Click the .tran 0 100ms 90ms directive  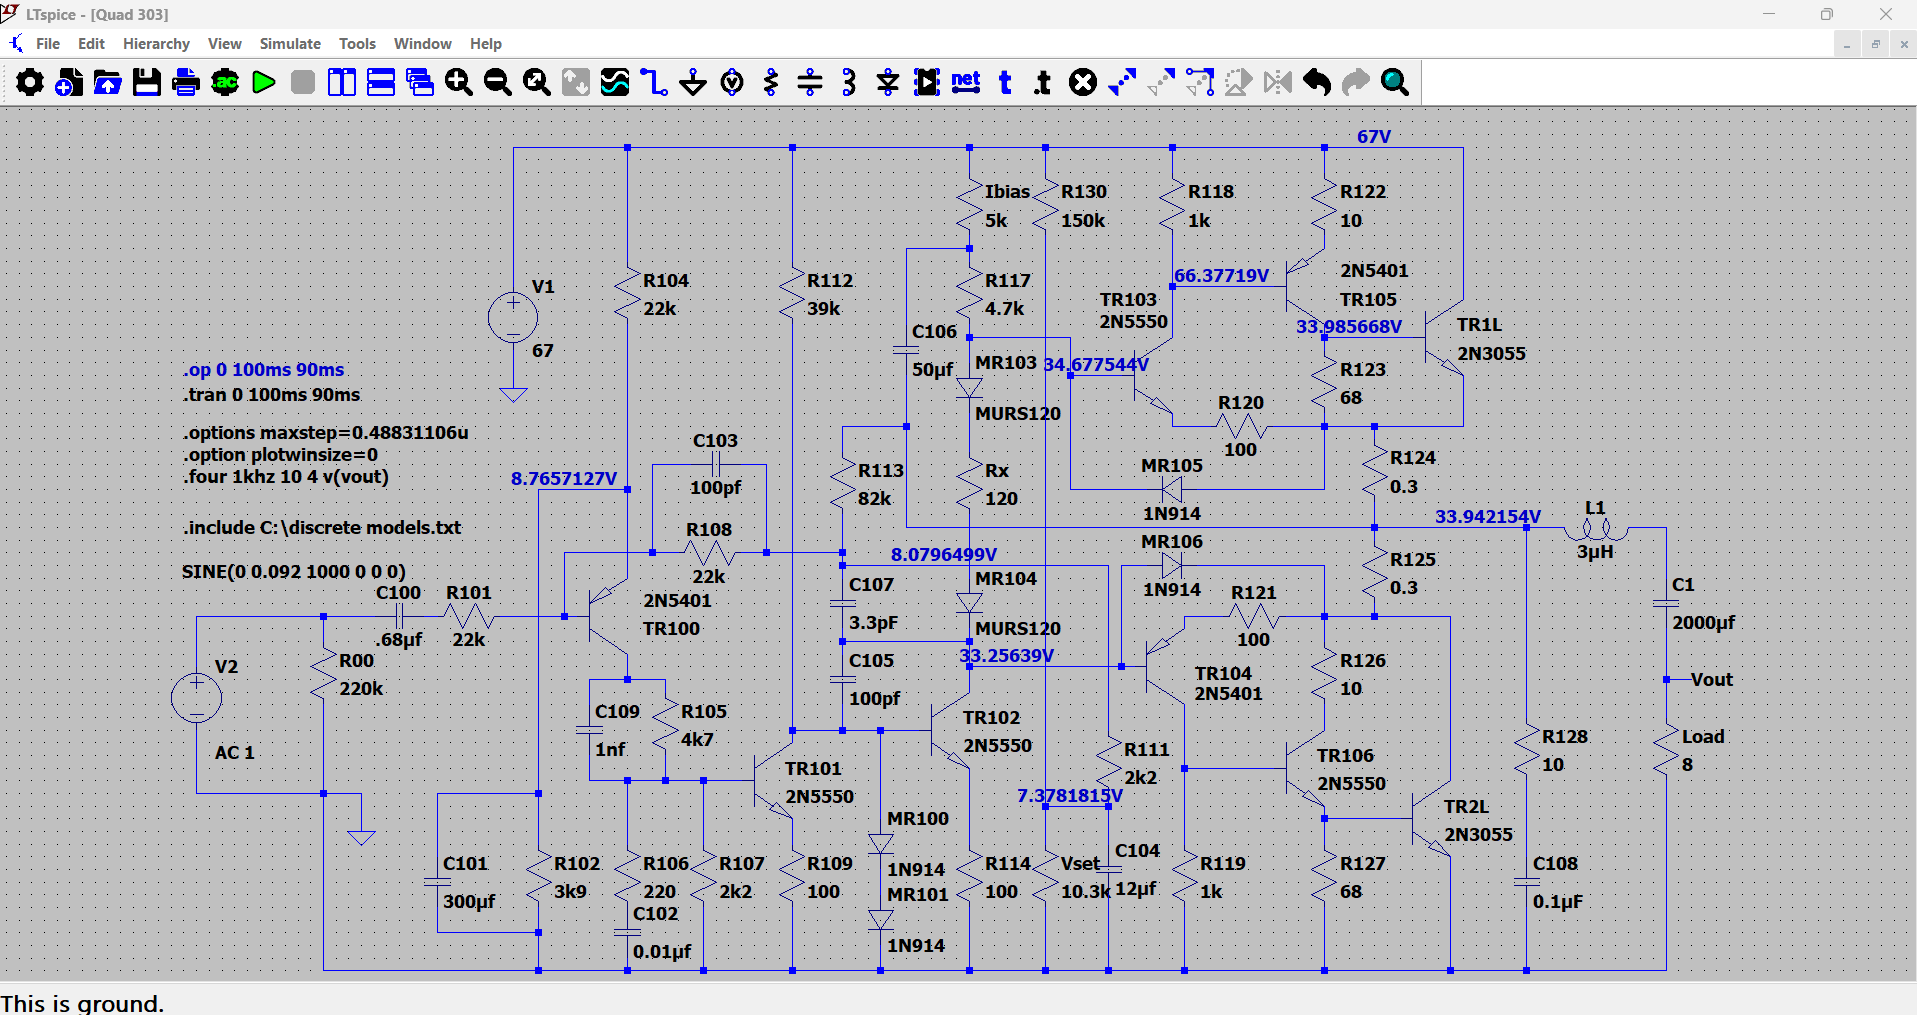(272, 395)
